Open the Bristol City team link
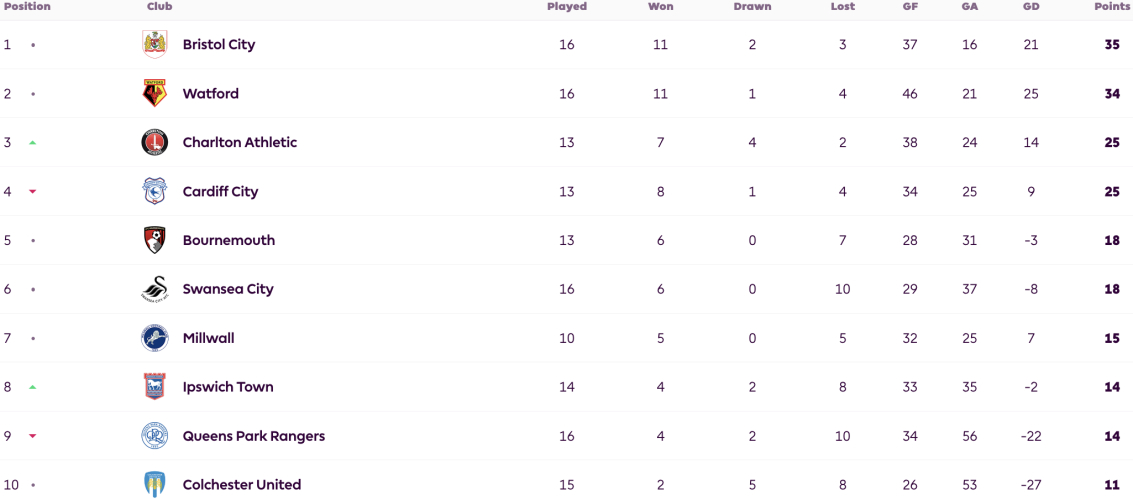This screenshot has height=500, width=1133. (x=219, y=45)
